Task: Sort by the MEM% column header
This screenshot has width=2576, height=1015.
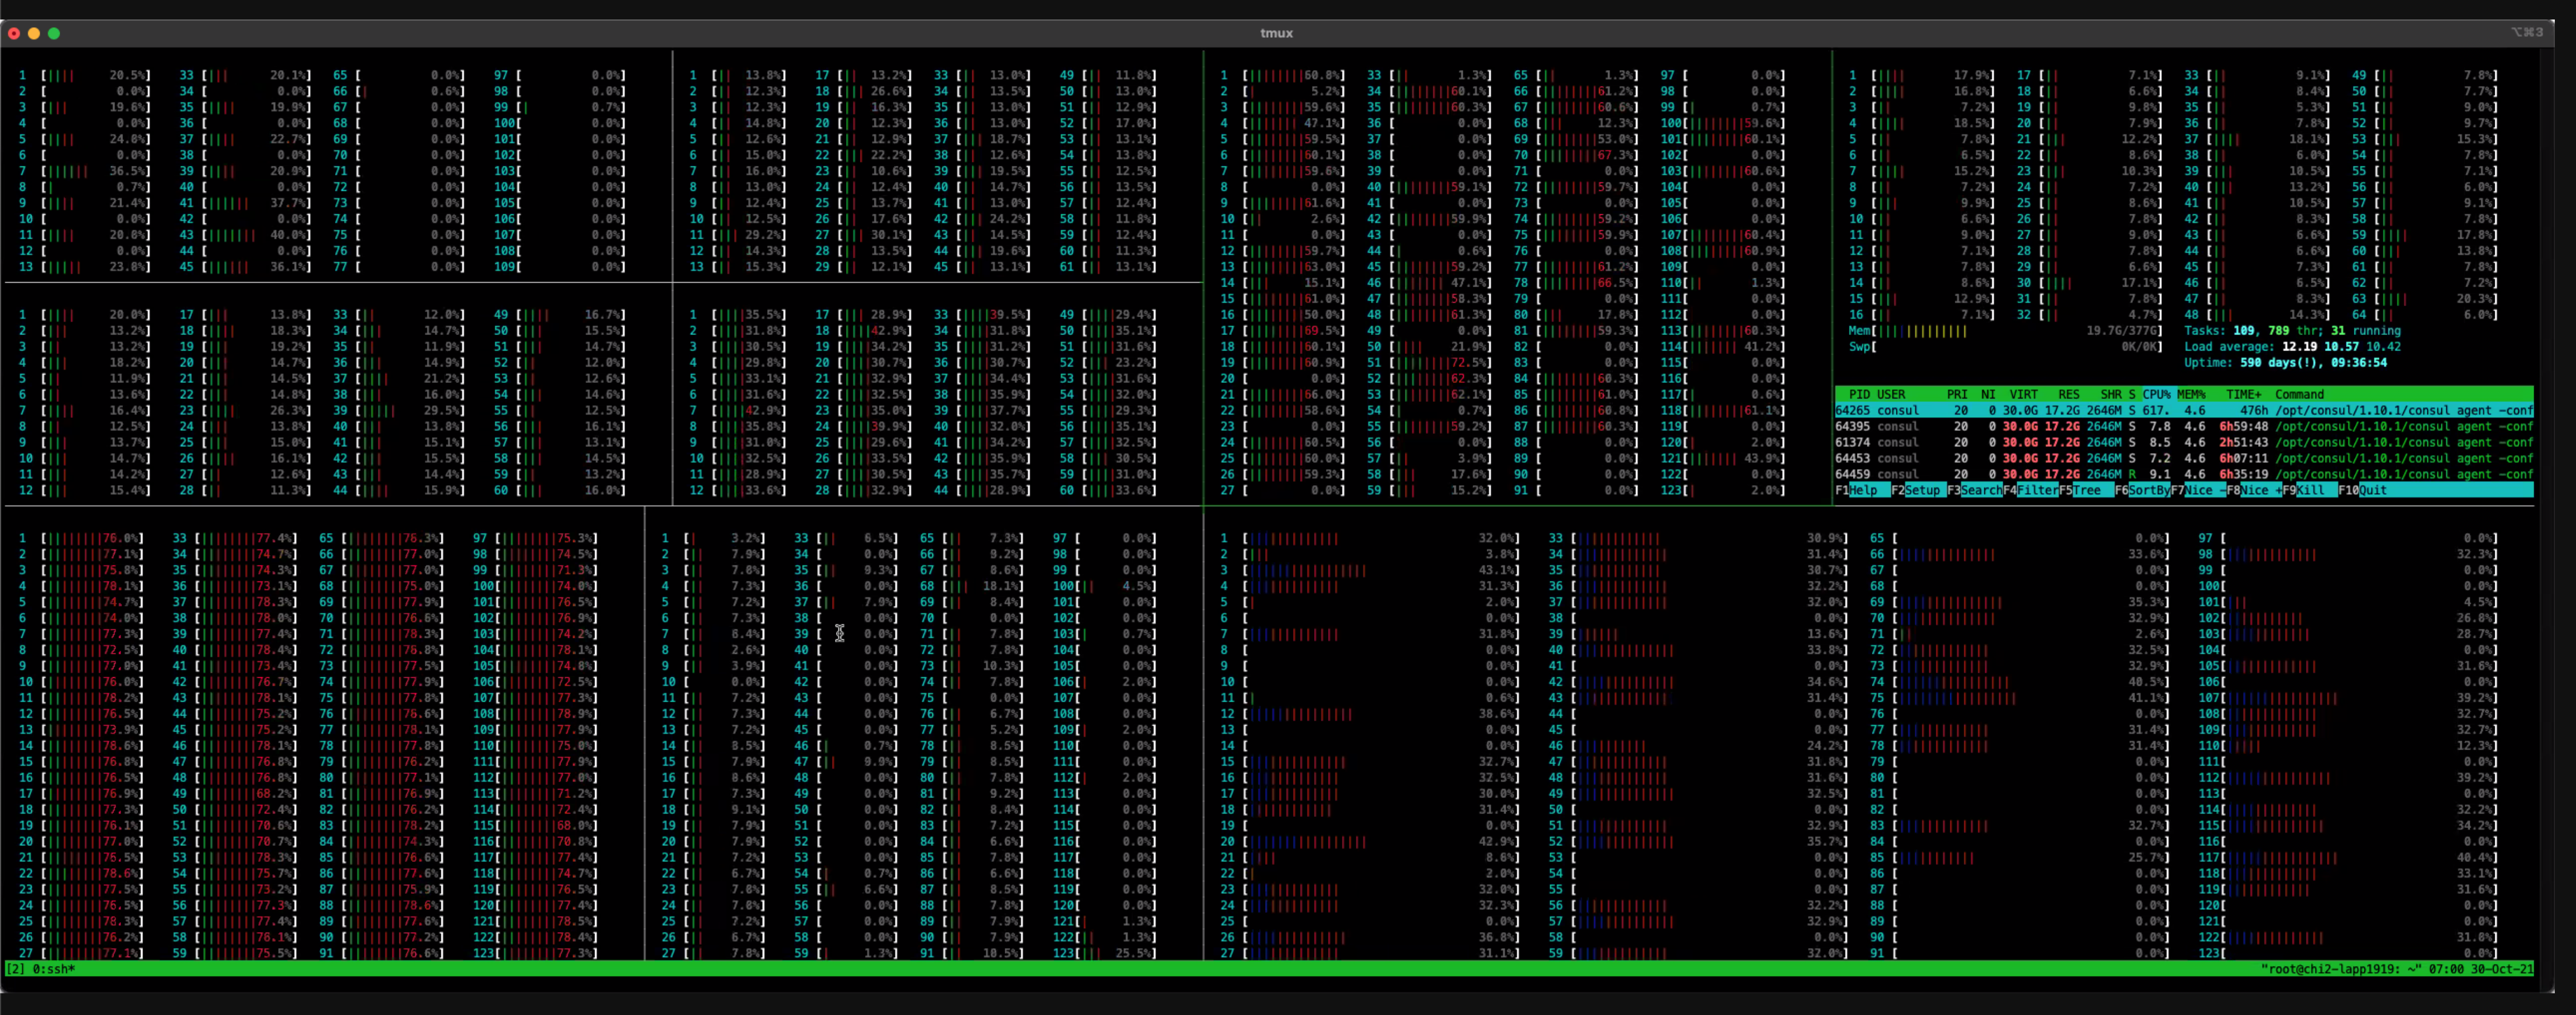Action: coord(2190,394)
